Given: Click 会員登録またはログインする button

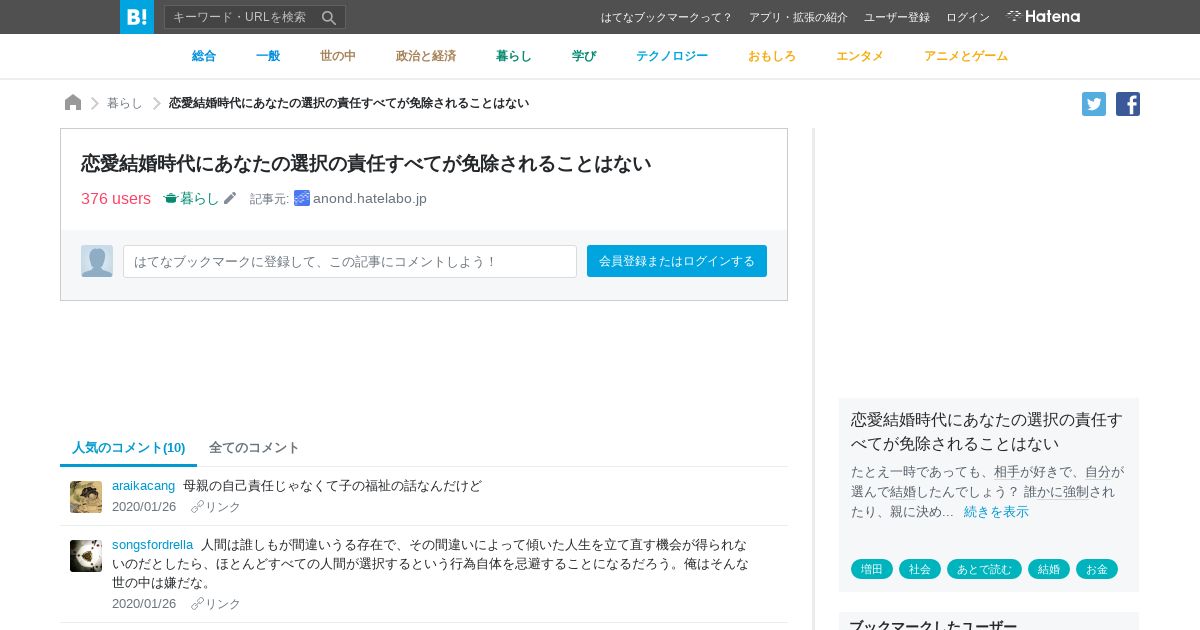Looking at the screenshot, I should click(677, 261).
